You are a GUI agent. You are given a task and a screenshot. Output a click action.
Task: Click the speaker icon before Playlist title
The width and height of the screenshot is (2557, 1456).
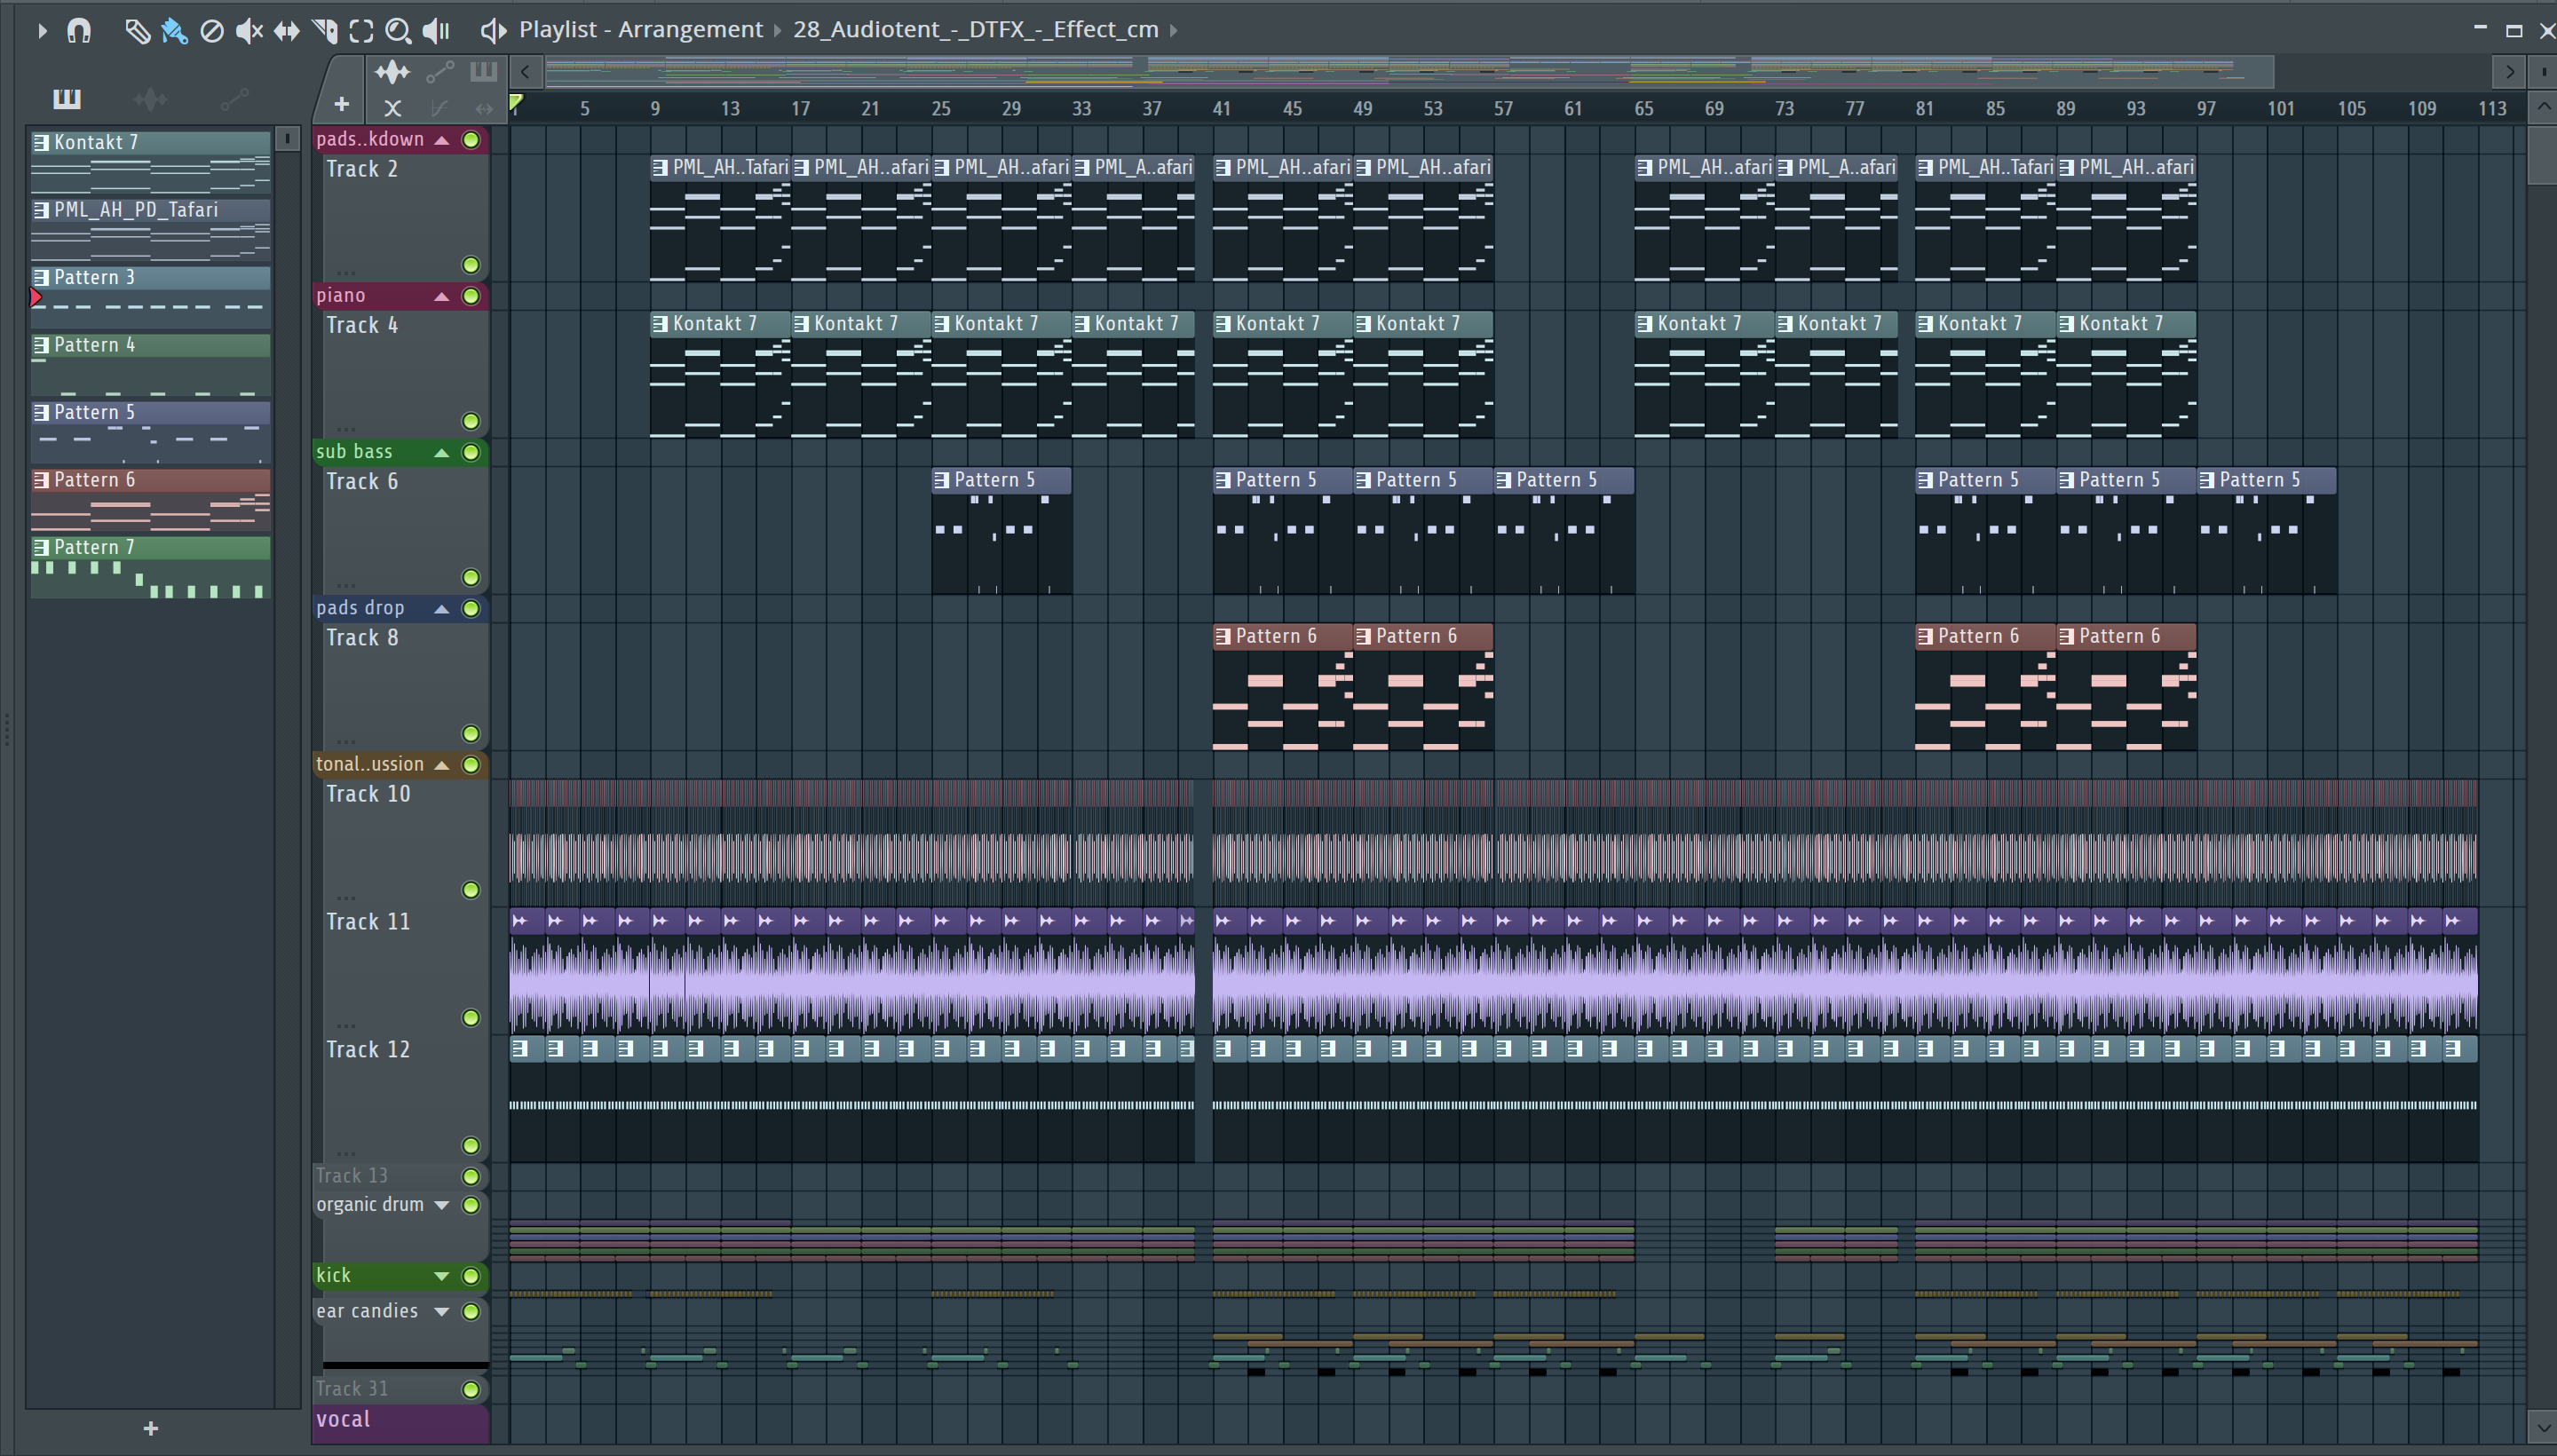492,31
